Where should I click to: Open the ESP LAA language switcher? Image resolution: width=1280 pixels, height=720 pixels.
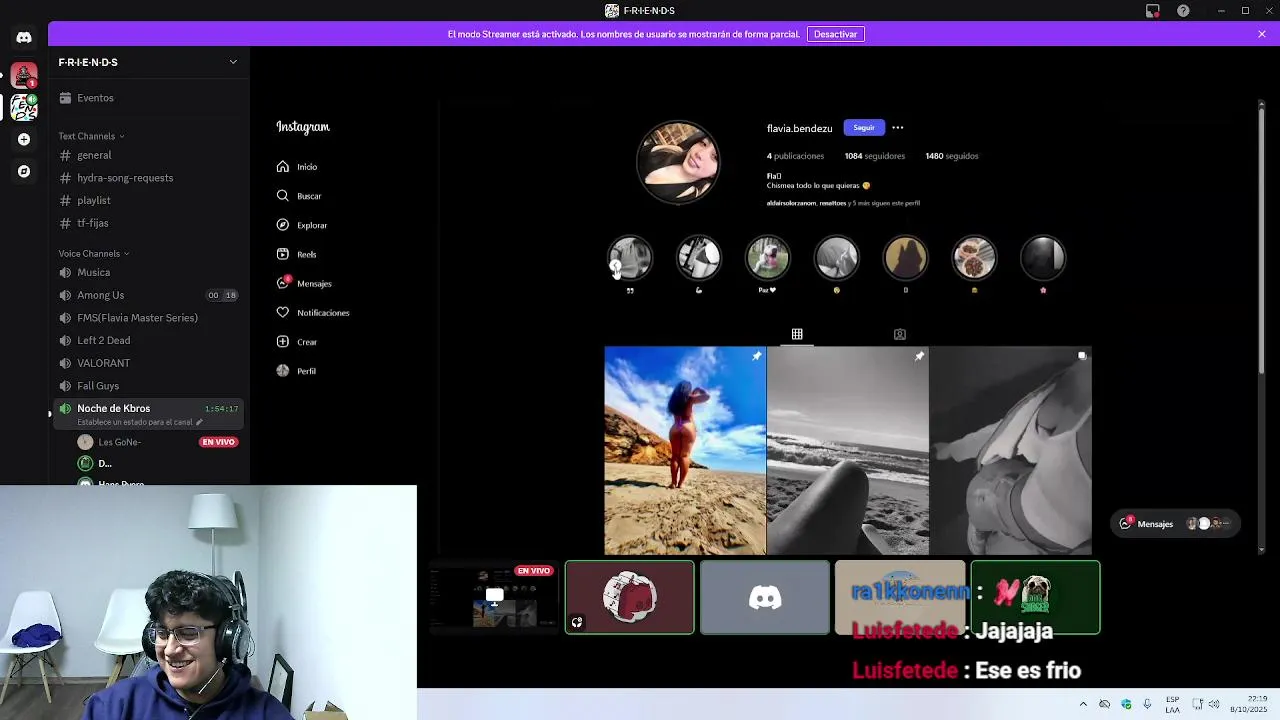point(1173,704)
